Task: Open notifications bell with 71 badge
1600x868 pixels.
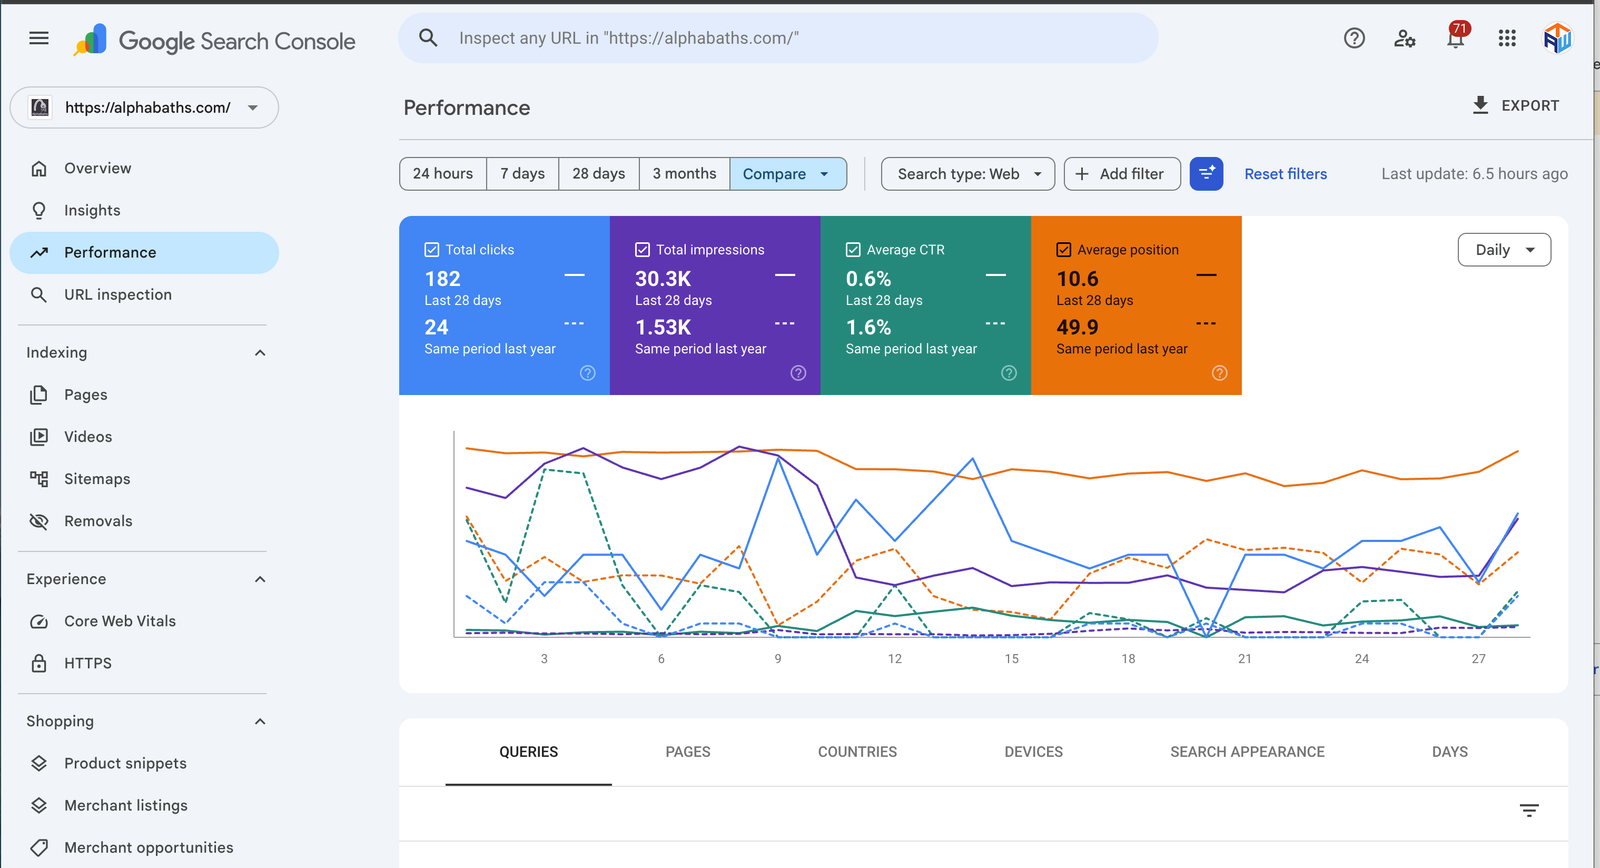Action: [x=1457, y=36]
